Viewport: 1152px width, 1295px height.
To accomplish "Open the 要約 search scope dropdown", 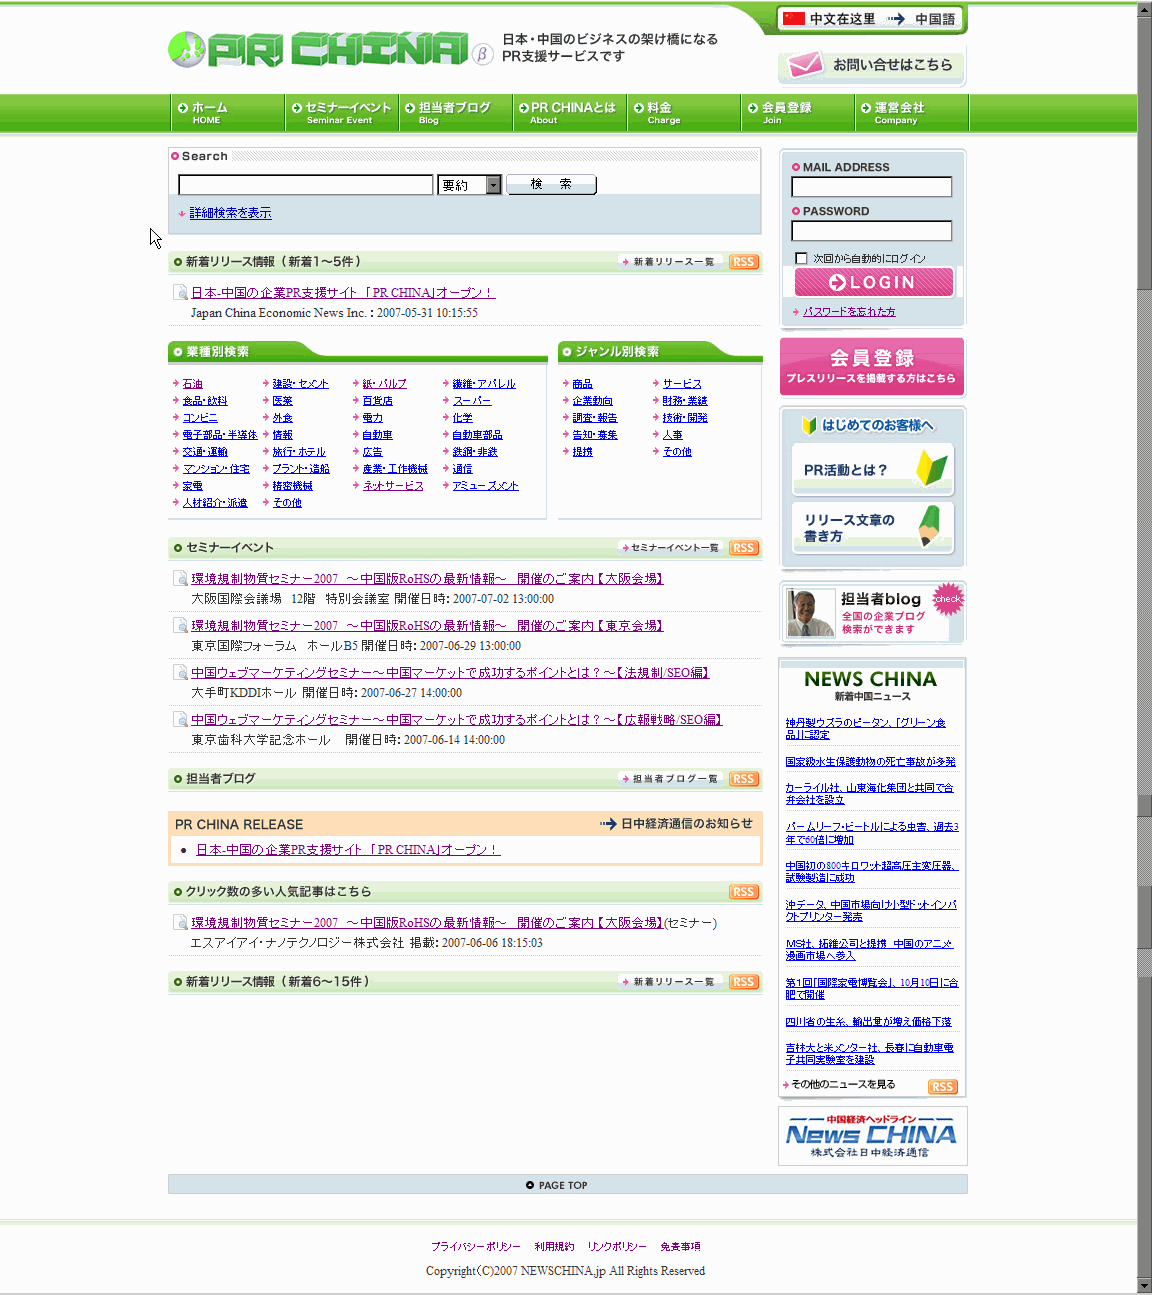I will (469, 185).
